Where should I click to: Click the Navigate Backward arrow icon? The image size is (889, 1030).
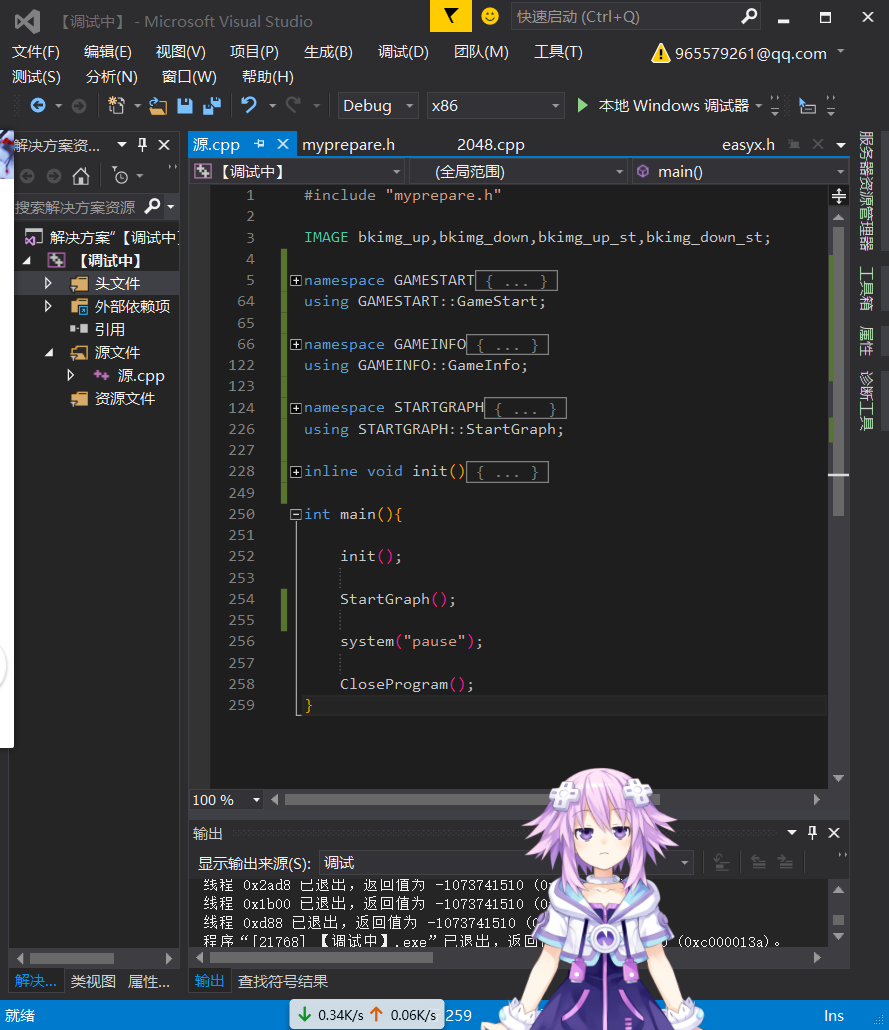click(x=38, y=106)
